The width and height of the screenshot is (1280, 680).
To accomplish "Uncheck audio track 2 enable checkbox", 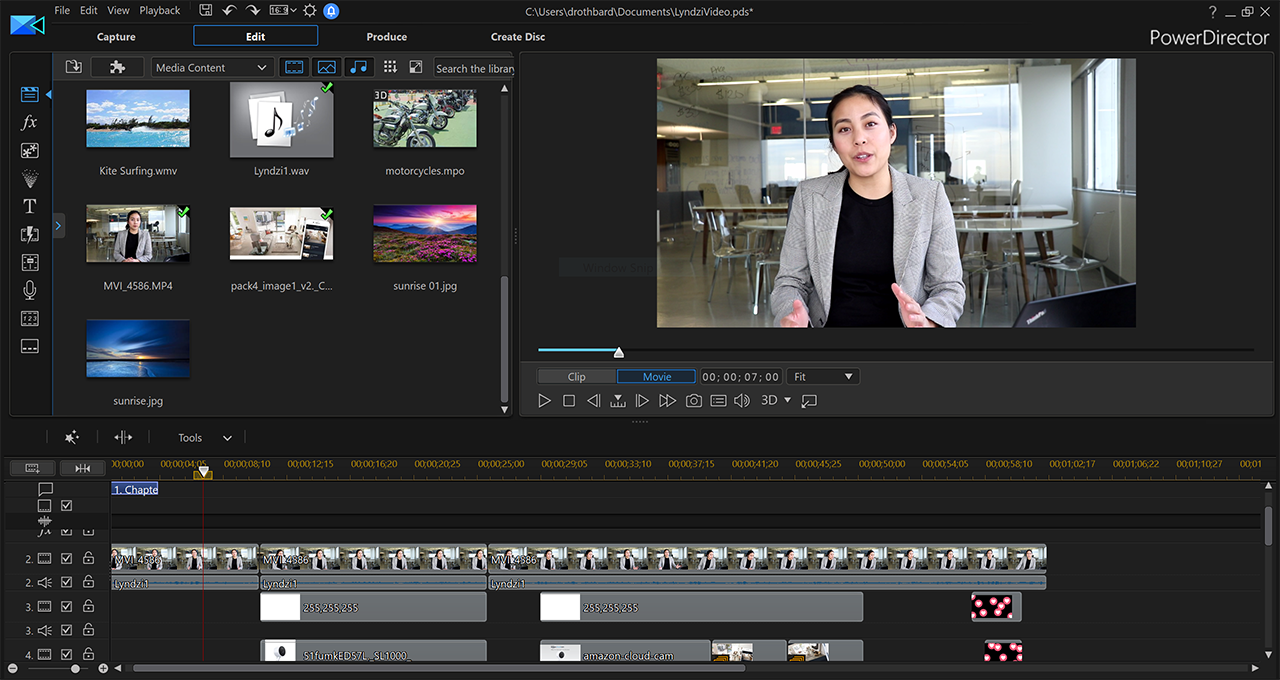I will [67, 582].
